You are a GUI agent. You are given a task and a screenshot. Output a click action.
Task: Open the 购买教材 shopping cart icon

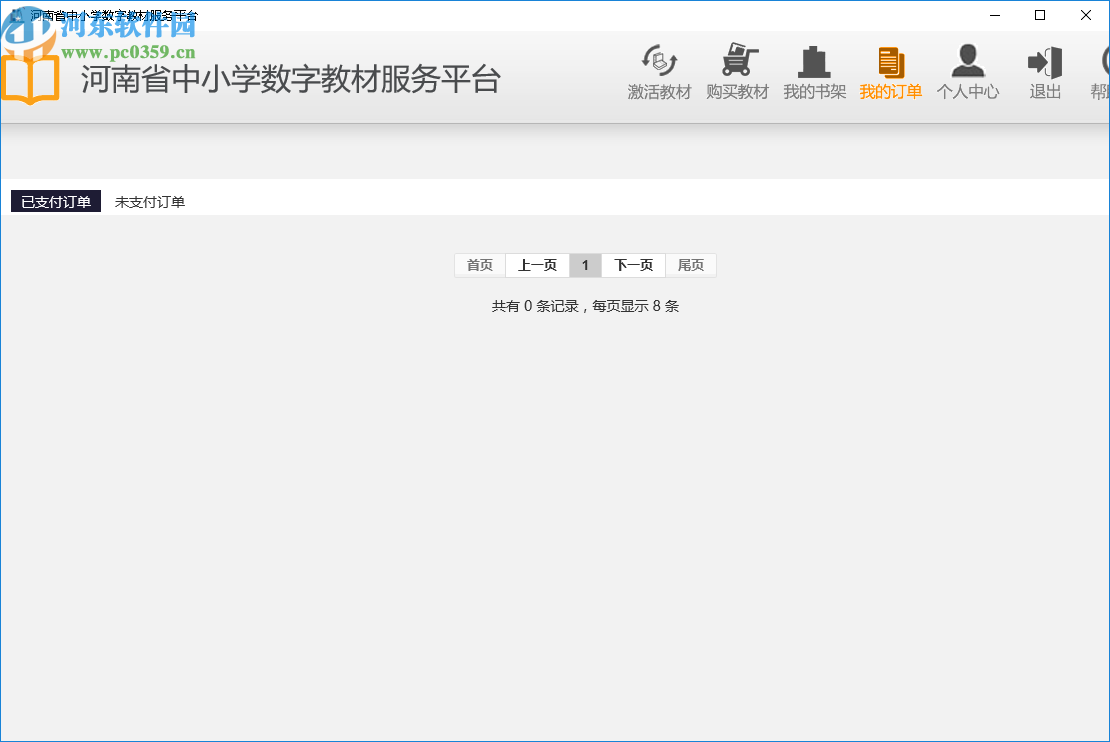click(738, 70)
